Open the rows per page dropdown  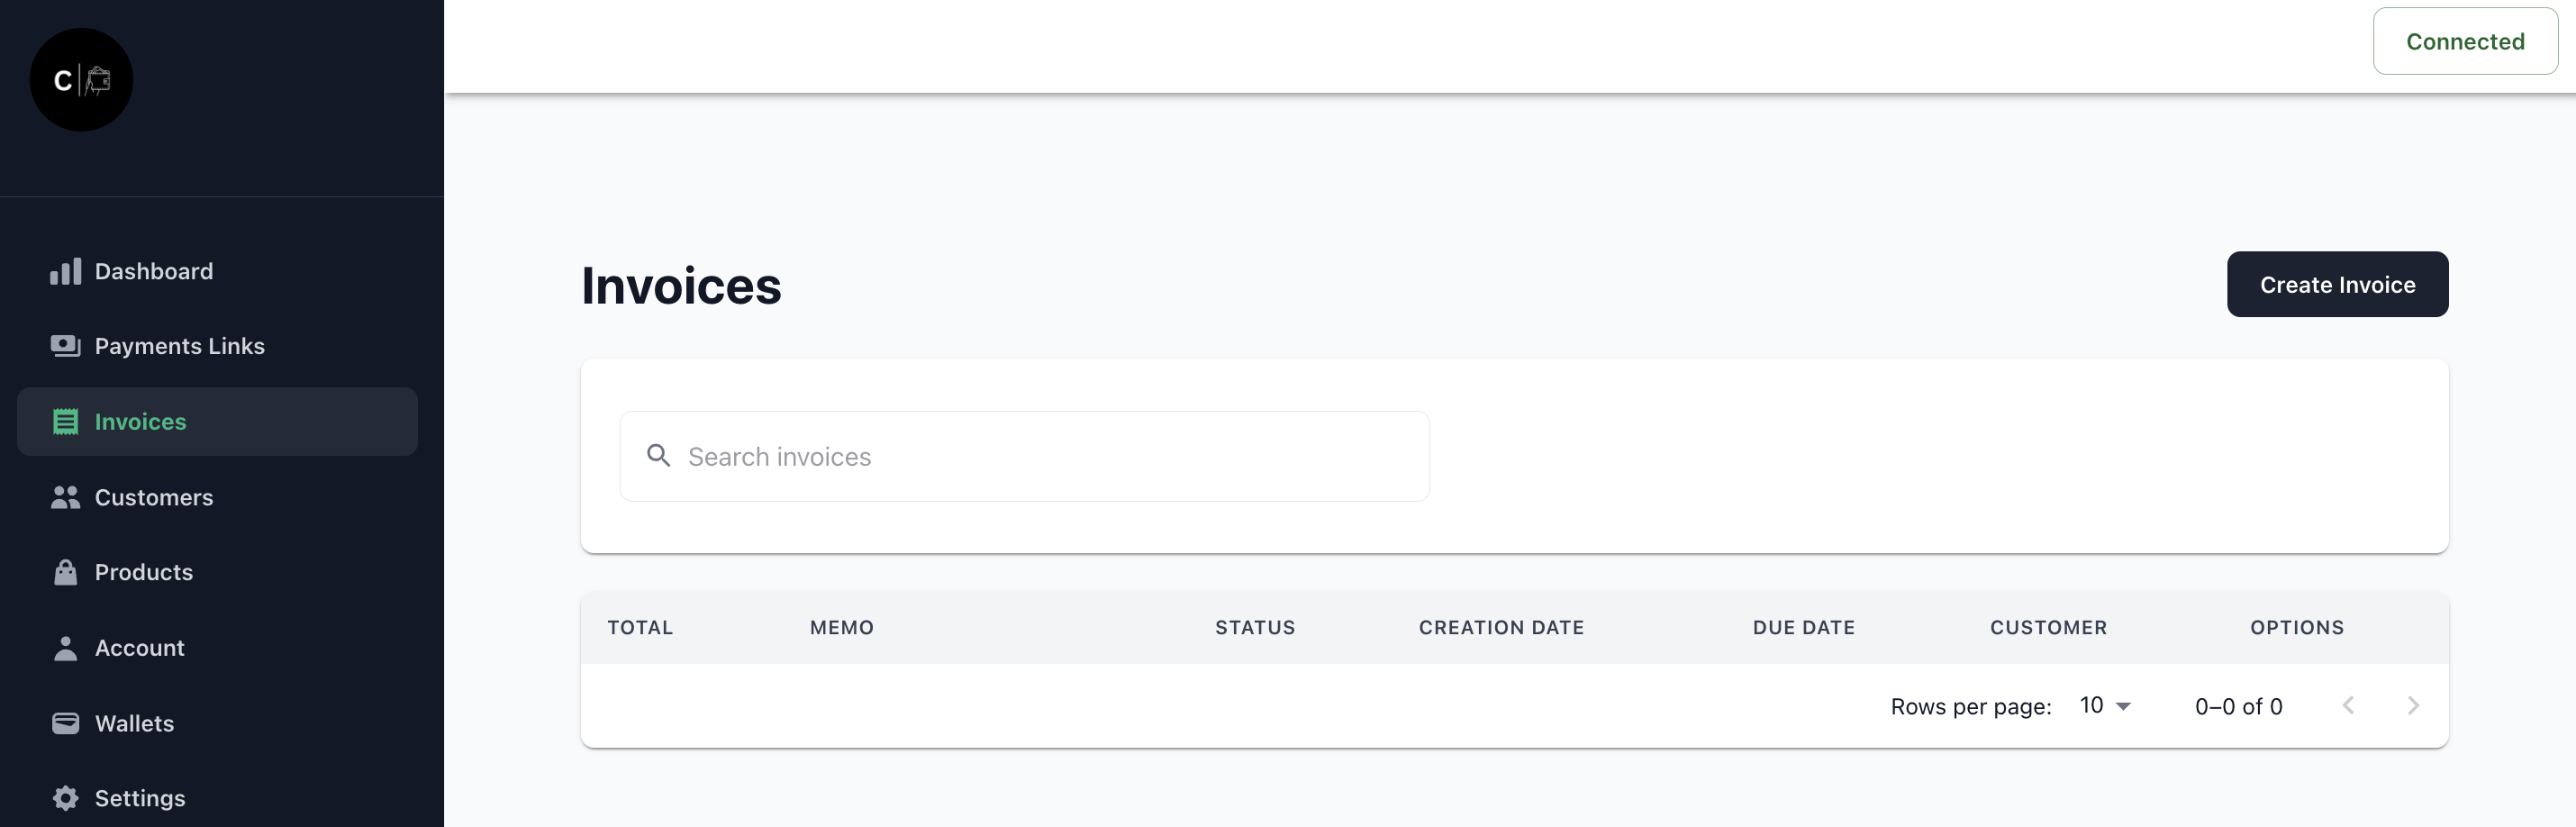tap(2105, 706)
